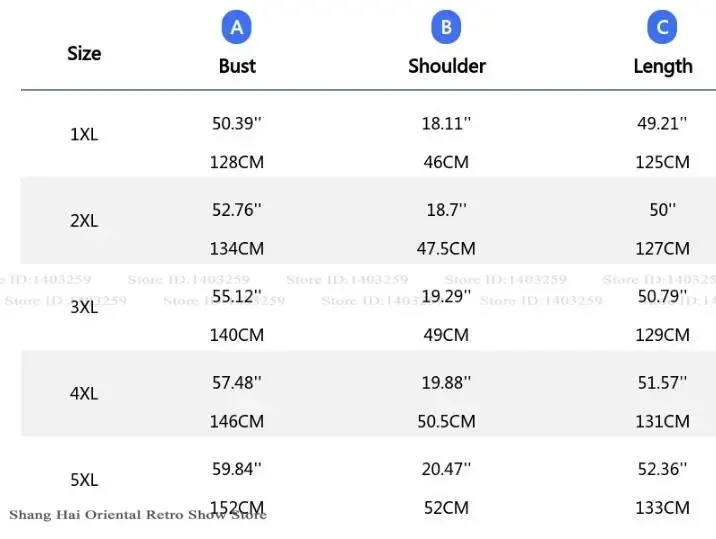Click the blue A circle badge

tap(237, 28)
